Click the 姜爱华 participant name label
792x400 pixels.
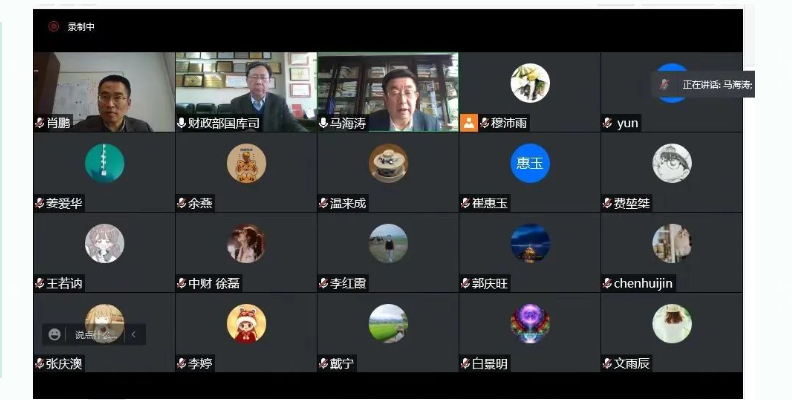click(64, 203)
